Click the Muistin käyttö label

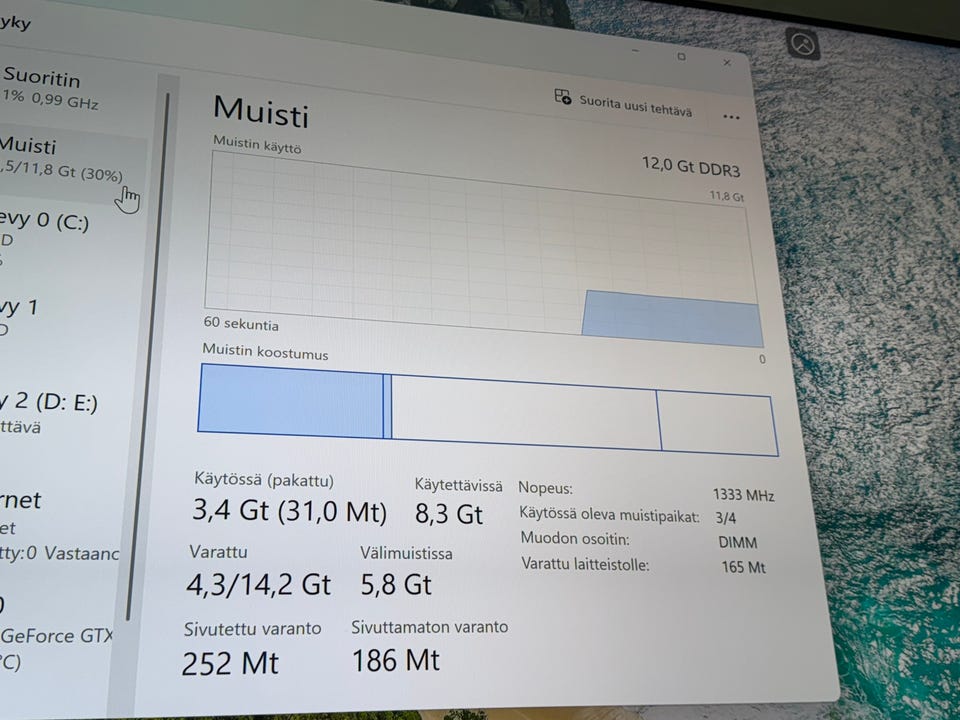pos(257,144)
